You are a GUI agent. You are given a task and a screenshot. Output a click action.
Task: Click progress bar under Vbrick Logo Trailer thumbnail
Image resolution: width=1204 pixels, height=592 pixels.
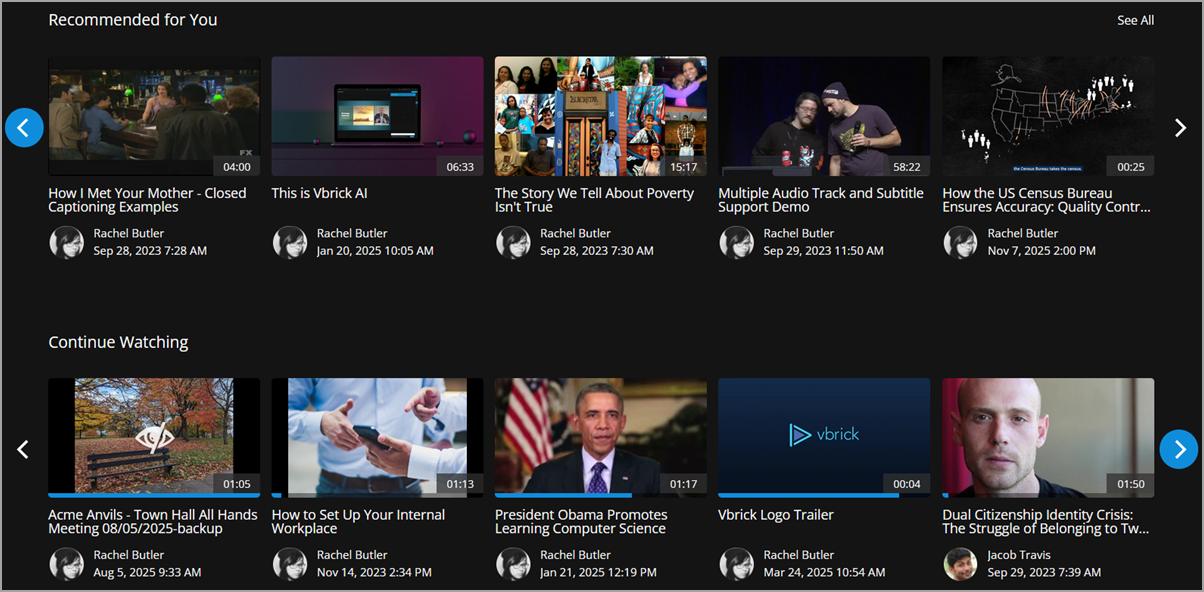pos(824,495)
